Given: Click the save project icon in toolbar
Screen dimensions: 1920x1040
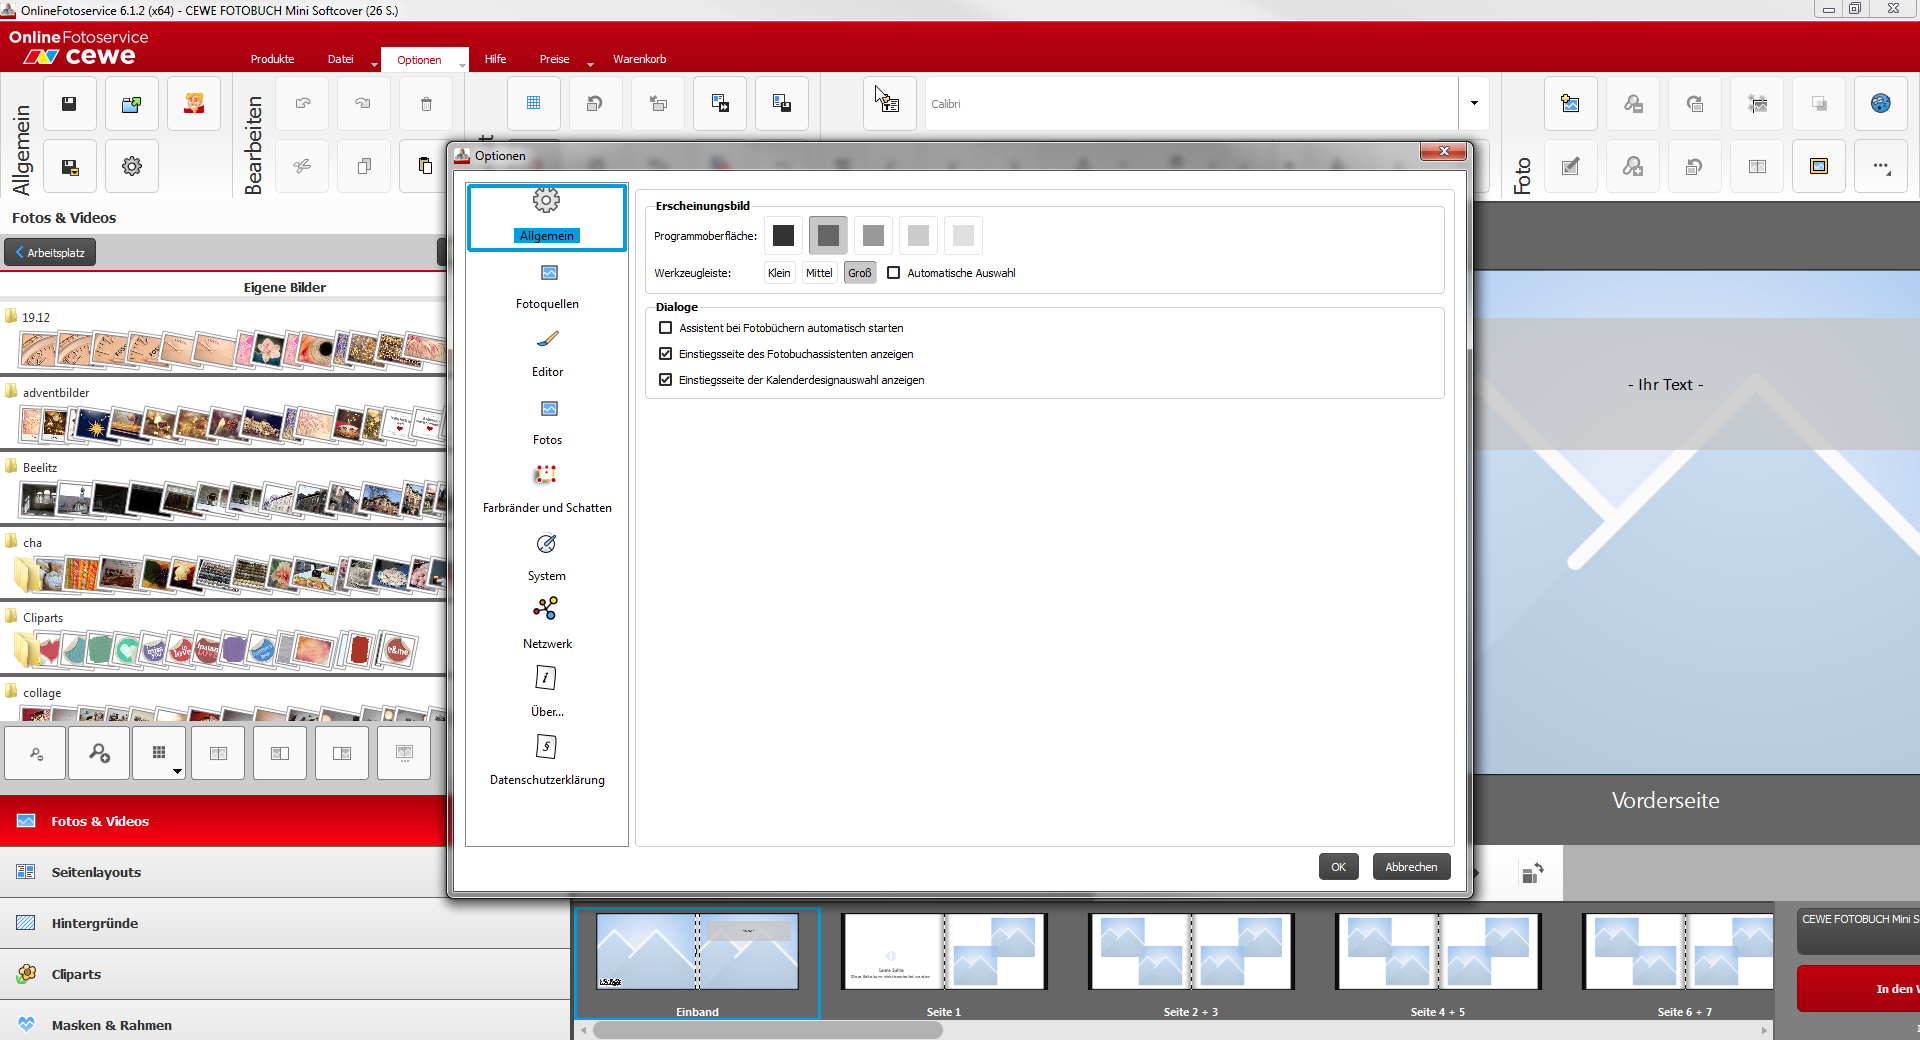Looking at the screenshot, I should point(69,104).
